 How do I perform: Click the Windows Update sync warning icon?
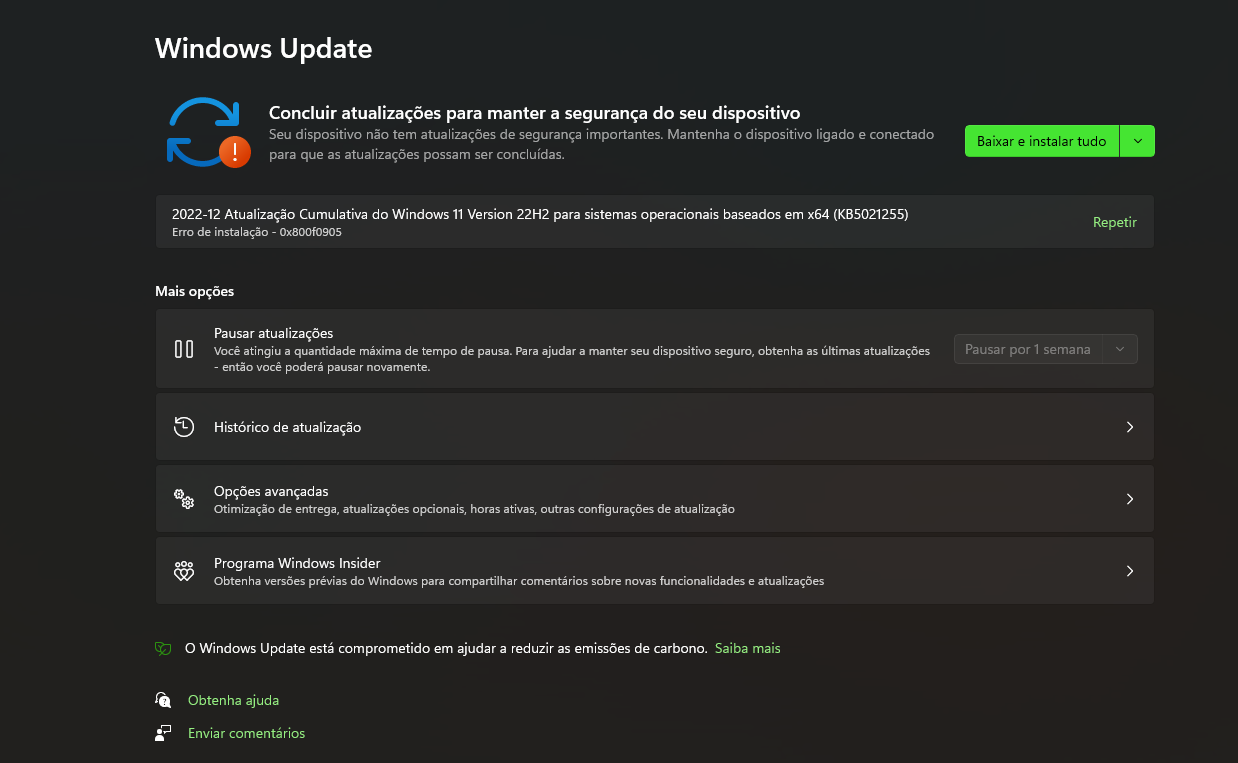(x=207, y=132)
